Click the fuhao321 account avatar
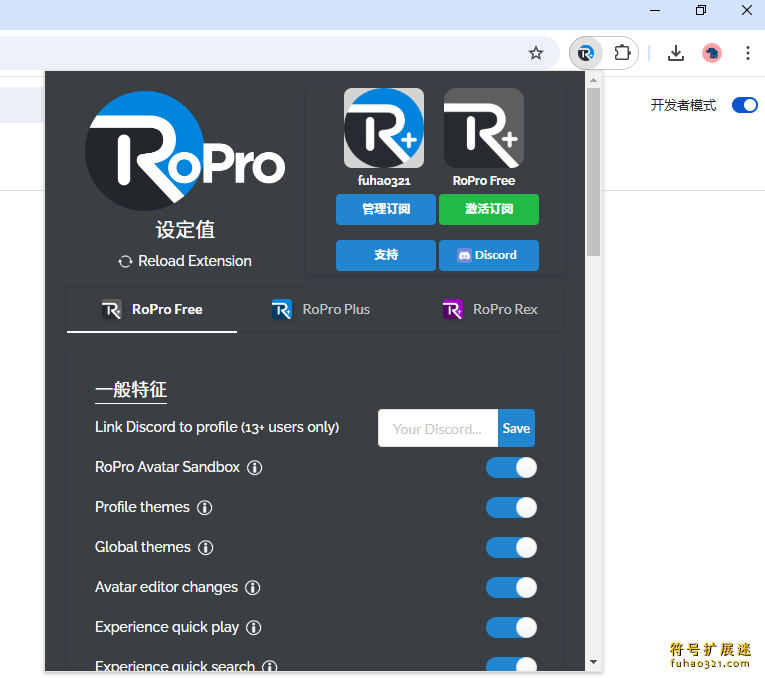Viewport: 765px width, 678px height. pyautogui.click(x=383, y=128)
